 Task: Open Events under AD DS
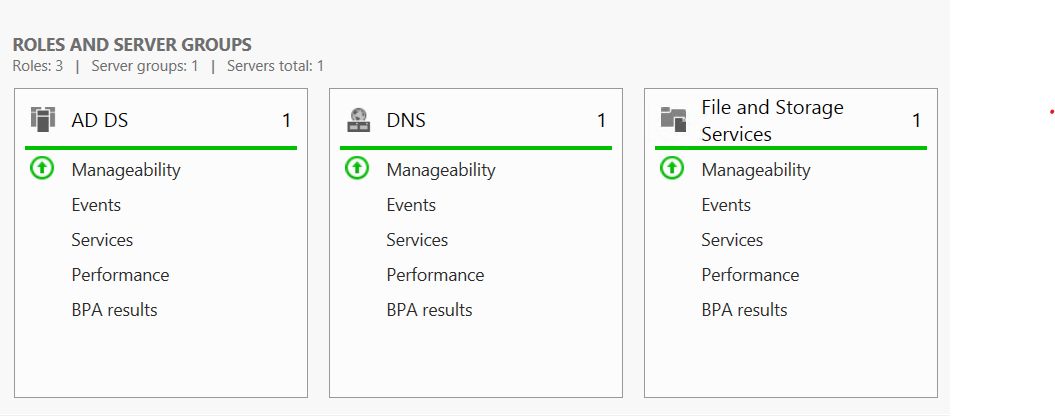96,205
